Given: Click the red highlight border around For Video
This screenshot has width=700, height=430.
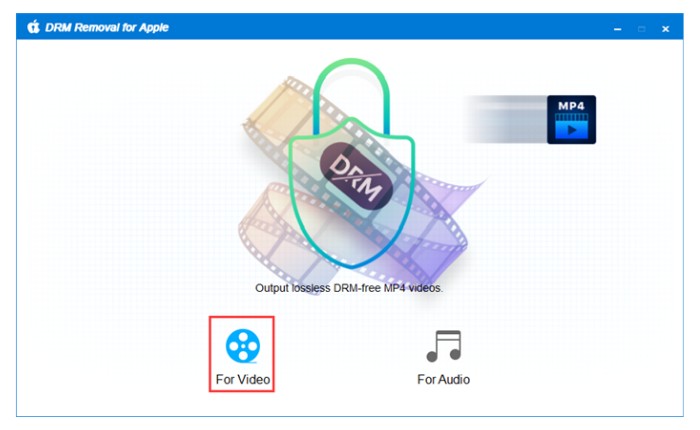Looking at the screenshot, I should [x=242, y=317].
